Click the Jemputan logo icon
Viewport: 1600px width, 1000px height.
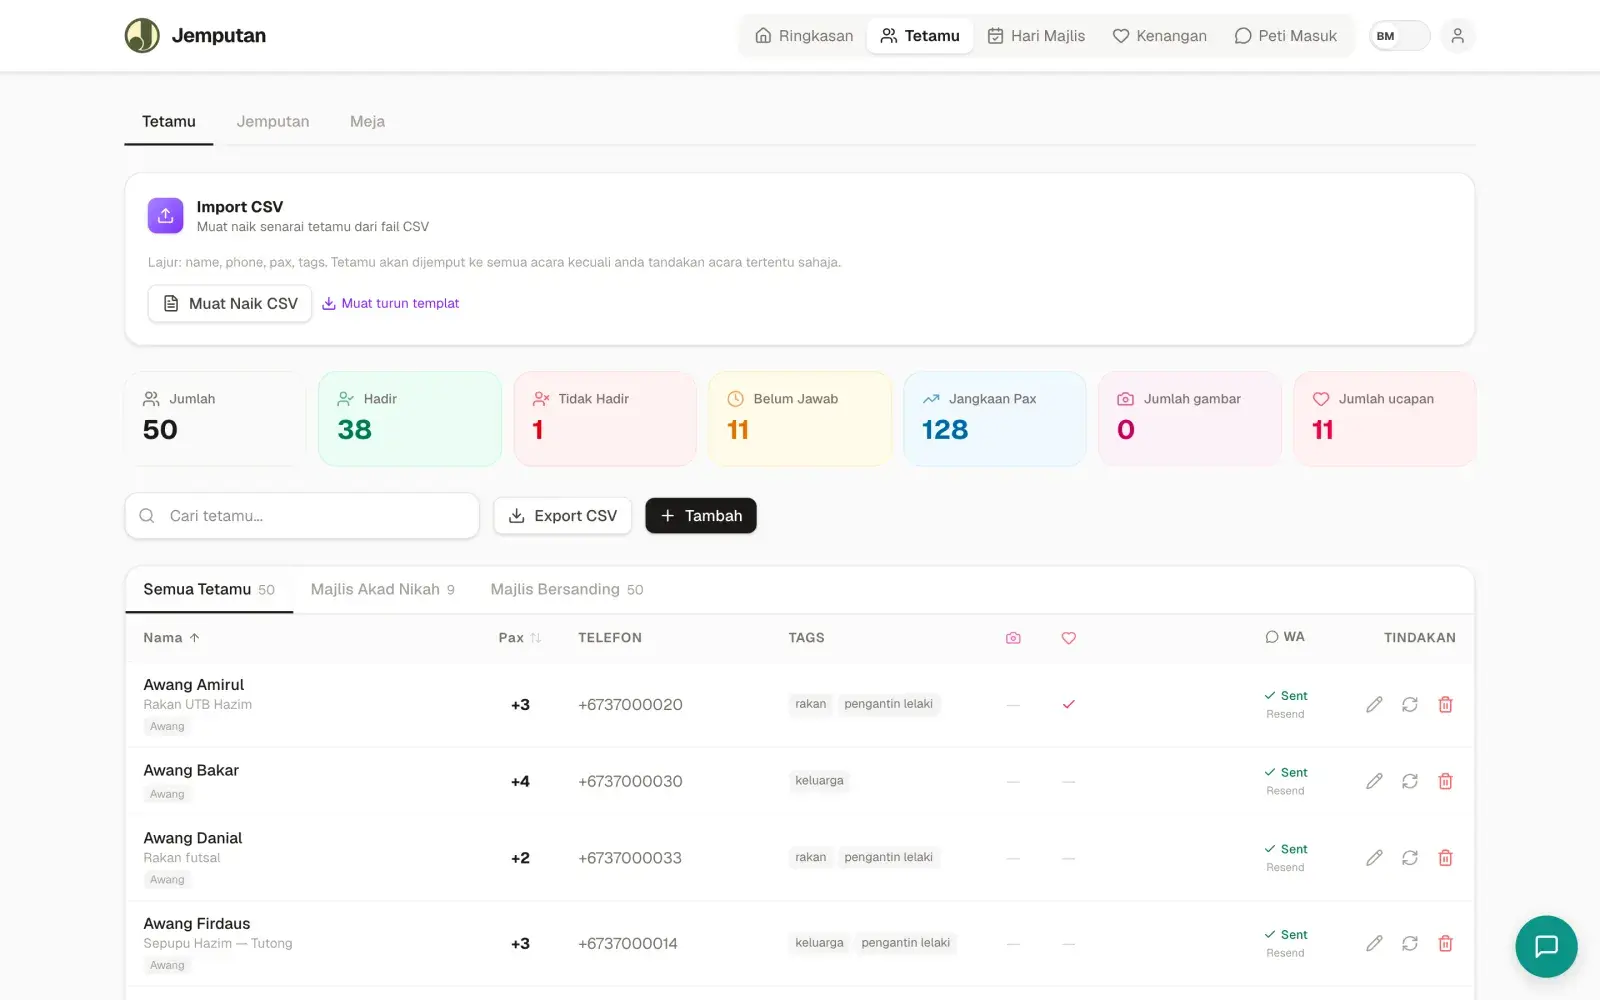click(x=142, y=36)
